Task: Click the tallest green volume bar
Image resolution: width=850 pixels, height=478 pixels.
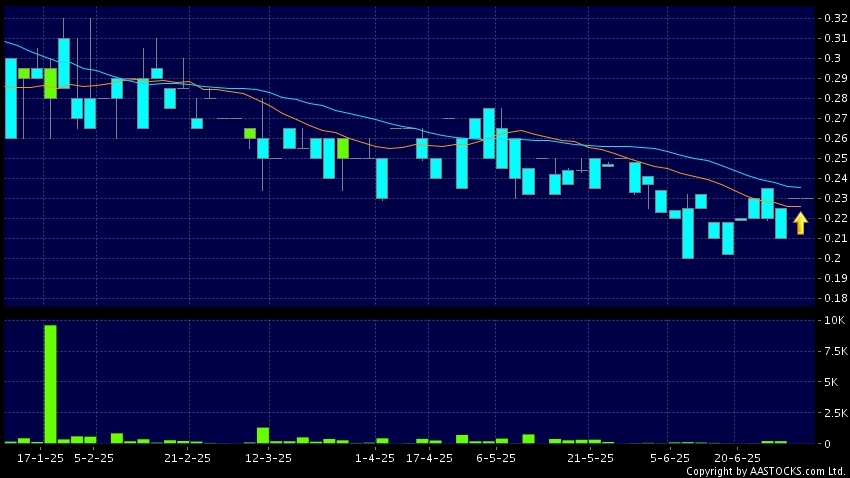Action: 50,384
